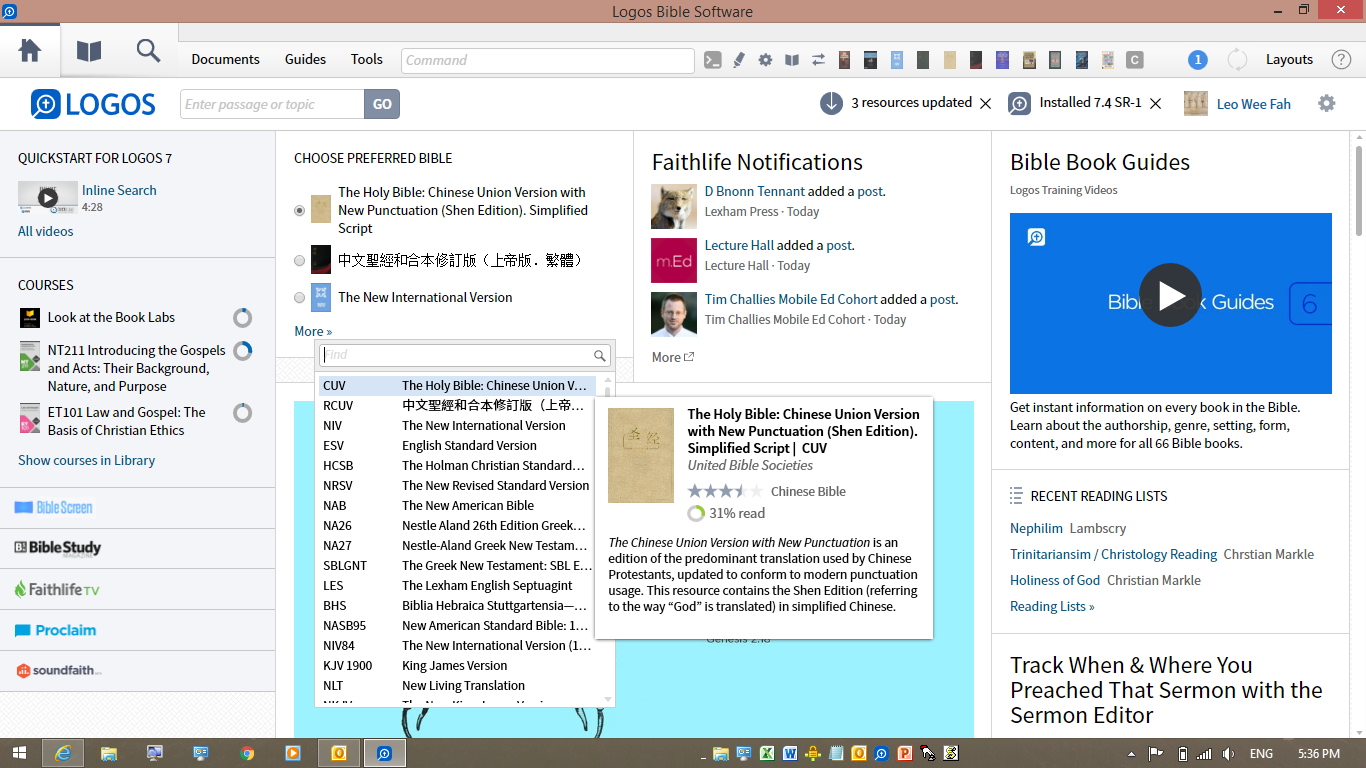Click progress ring for Look at the Book Labs
This screenshot has width=1366, height=768.
[242, 318]
